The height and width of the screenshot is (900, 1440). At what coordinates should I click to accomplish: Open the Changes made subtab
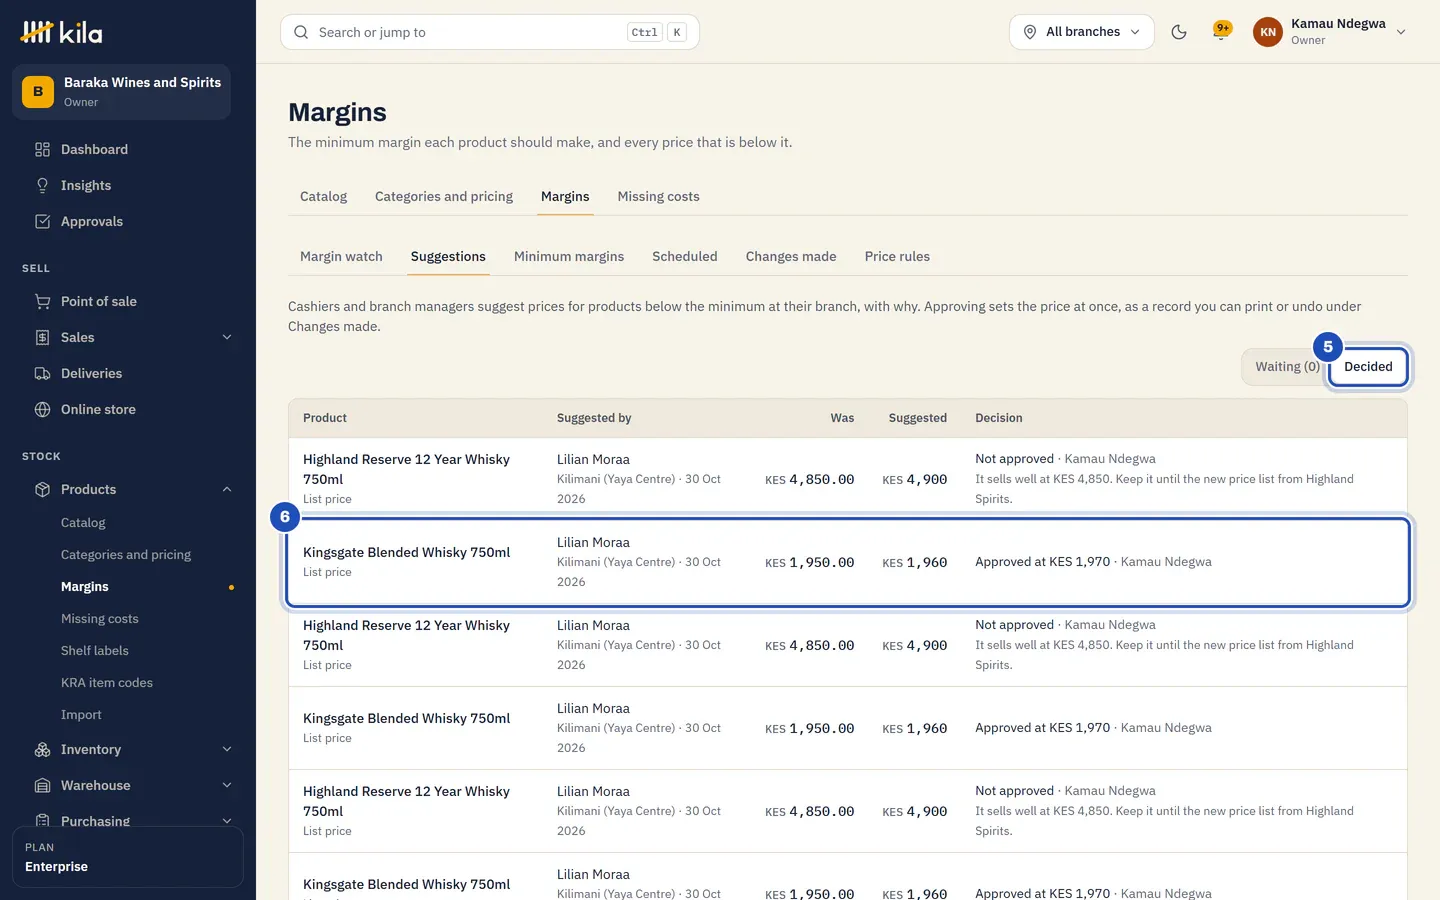791,257
